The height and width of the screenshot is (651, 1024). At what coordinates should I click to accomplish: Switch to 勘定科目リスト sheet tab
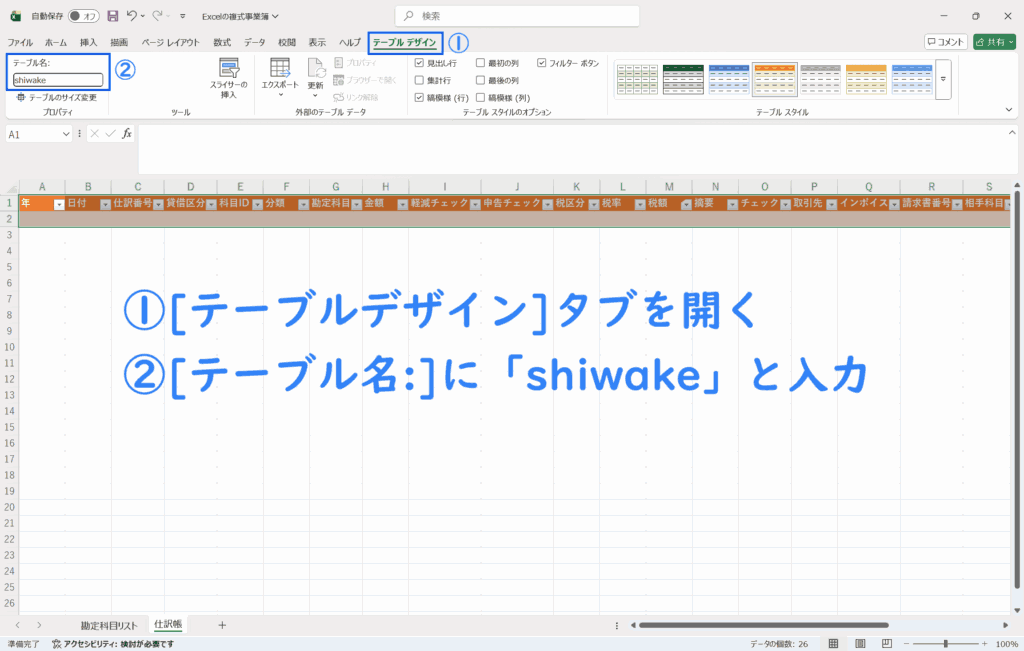109,625
